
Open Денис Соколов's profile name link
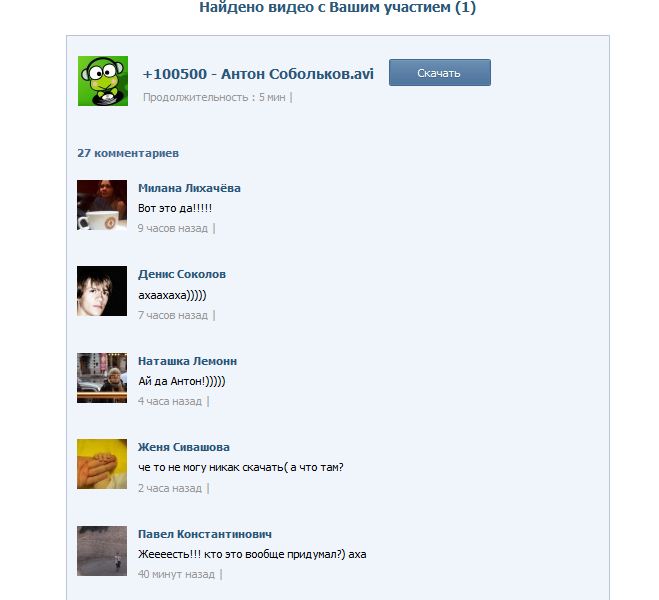coord(182,274)
